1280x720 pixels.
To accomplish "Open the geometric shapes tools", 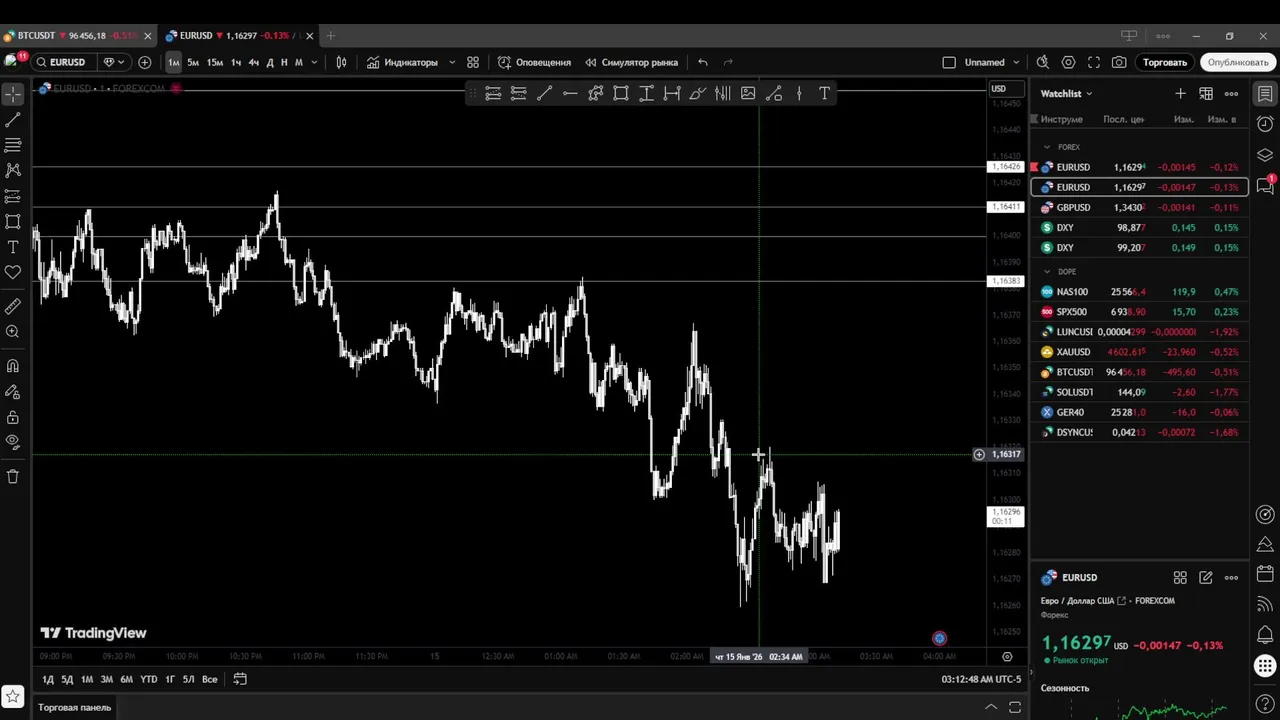I will tap(13, 222).
